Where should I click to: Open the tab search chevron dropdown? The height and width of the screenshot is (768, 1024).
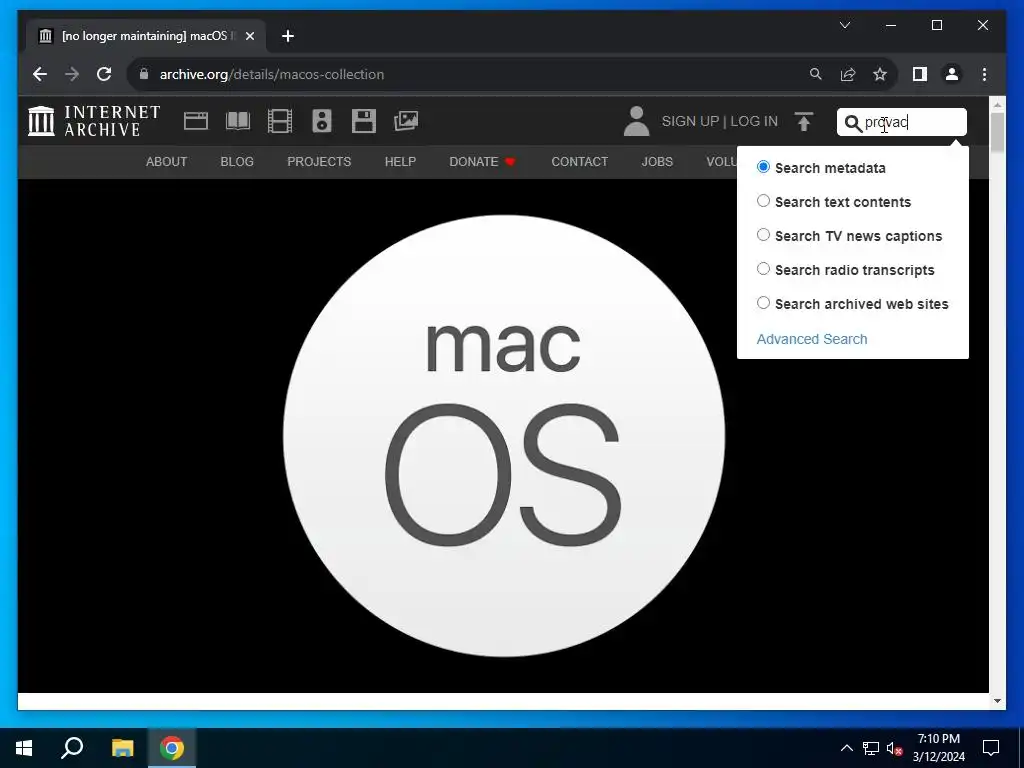click(x=844, y=25)
